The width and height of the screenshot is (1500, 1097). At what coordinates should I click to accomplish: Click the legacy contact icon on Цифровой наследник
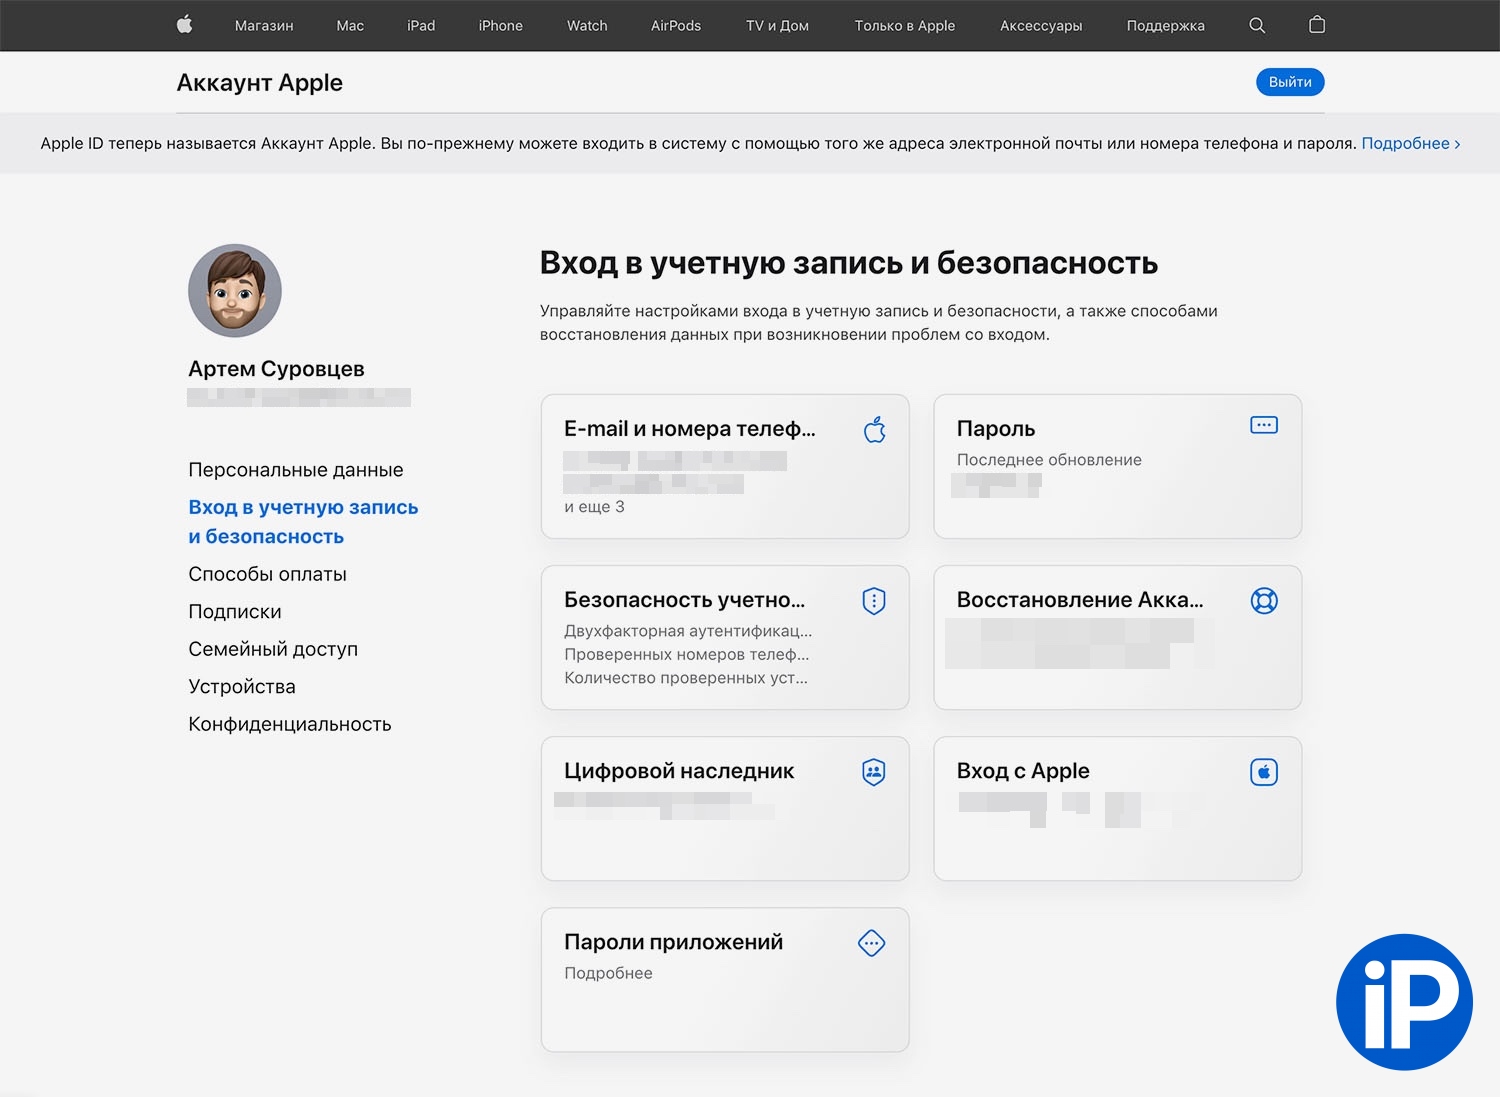tap(874, 772)
